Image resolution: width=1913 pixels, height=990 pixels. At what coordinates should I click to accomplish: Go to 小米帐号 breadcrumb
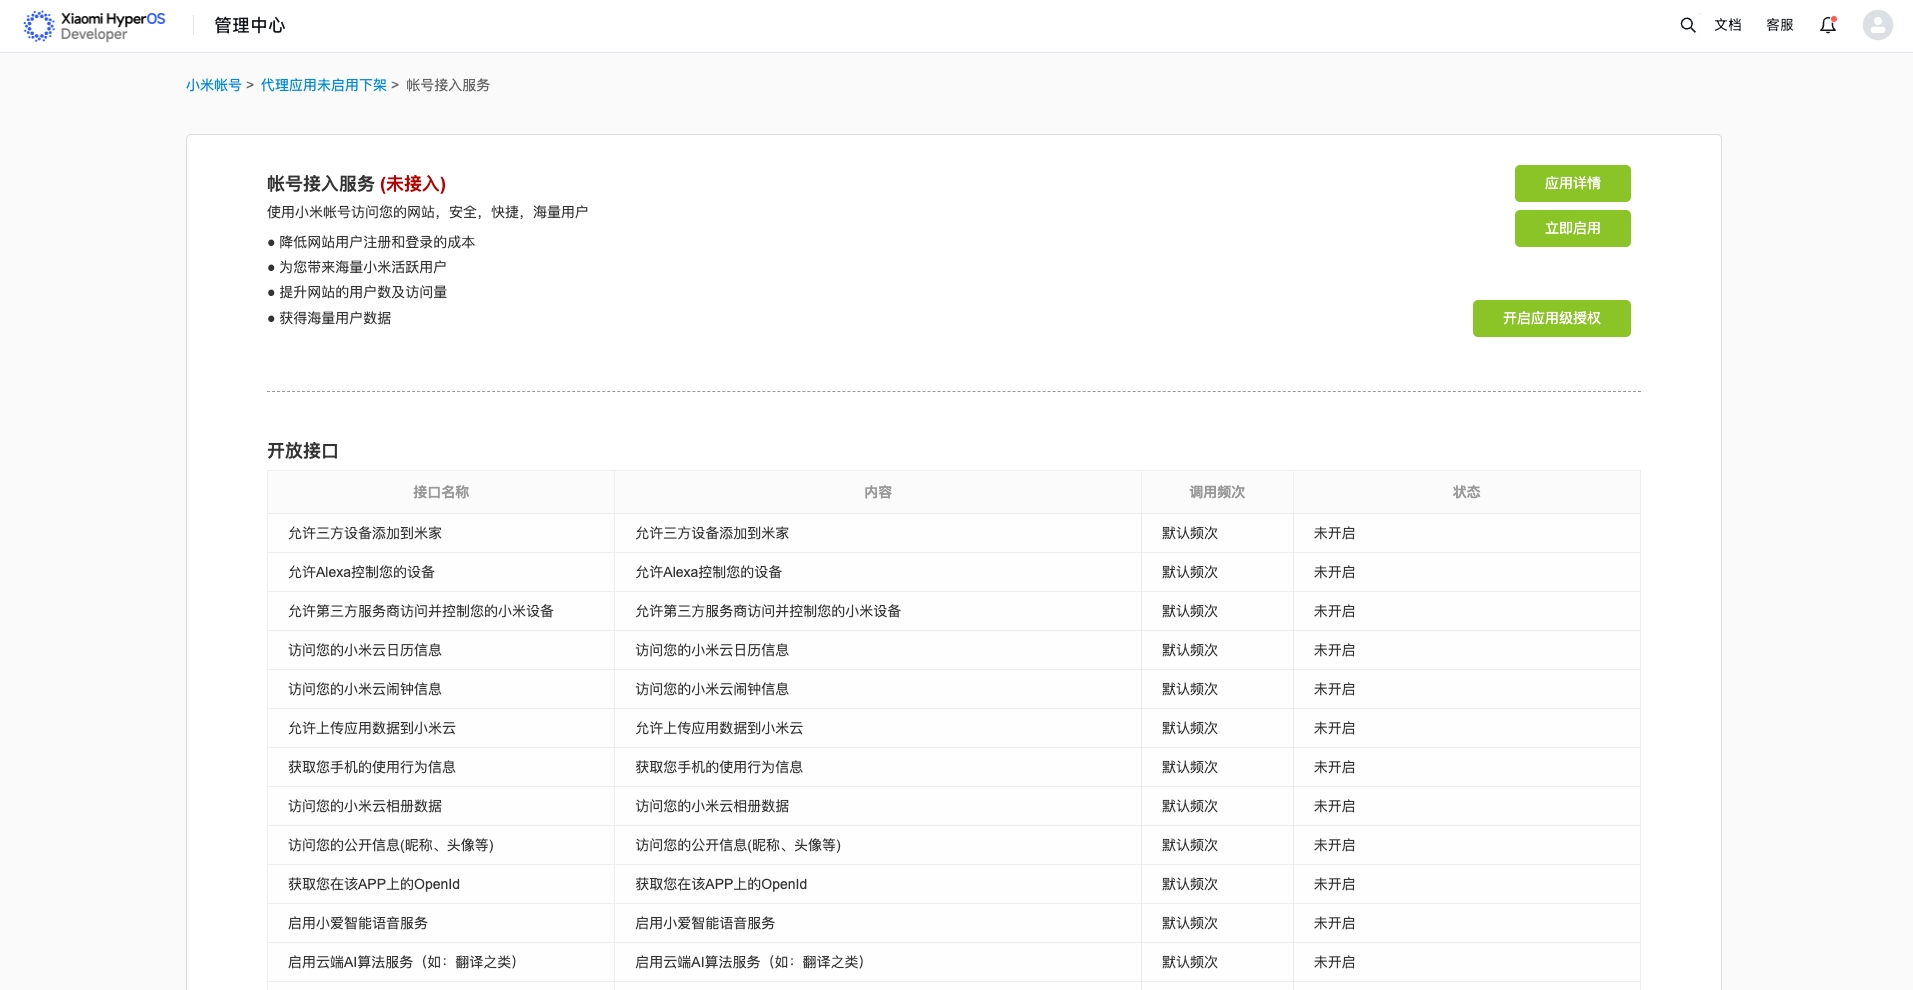tap(213, 85)
